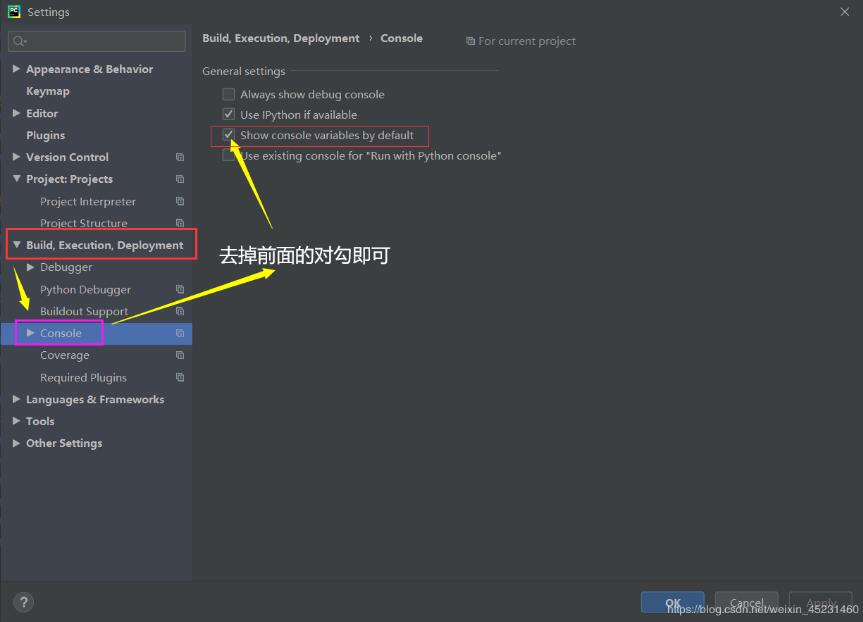Click Cancel to discard changes
The height and width of the screenshot is (622, 863).
(x=746, y=602)
